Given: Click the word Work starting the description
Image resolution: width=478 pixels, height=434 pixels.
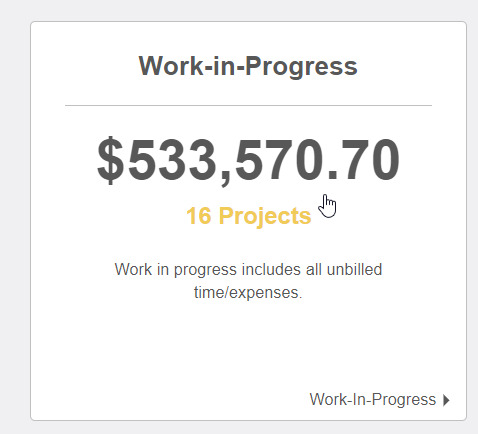Looking at the screenshot, I should [x=133, y=269].
